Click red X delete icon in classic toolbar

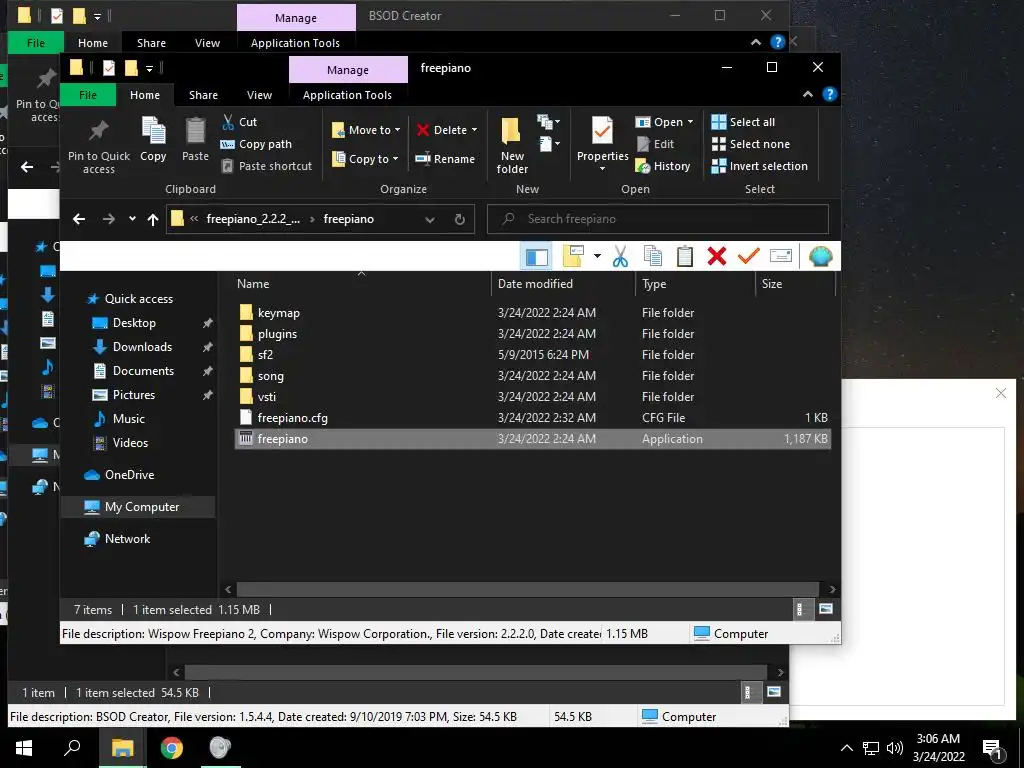(x=716, y=256)
